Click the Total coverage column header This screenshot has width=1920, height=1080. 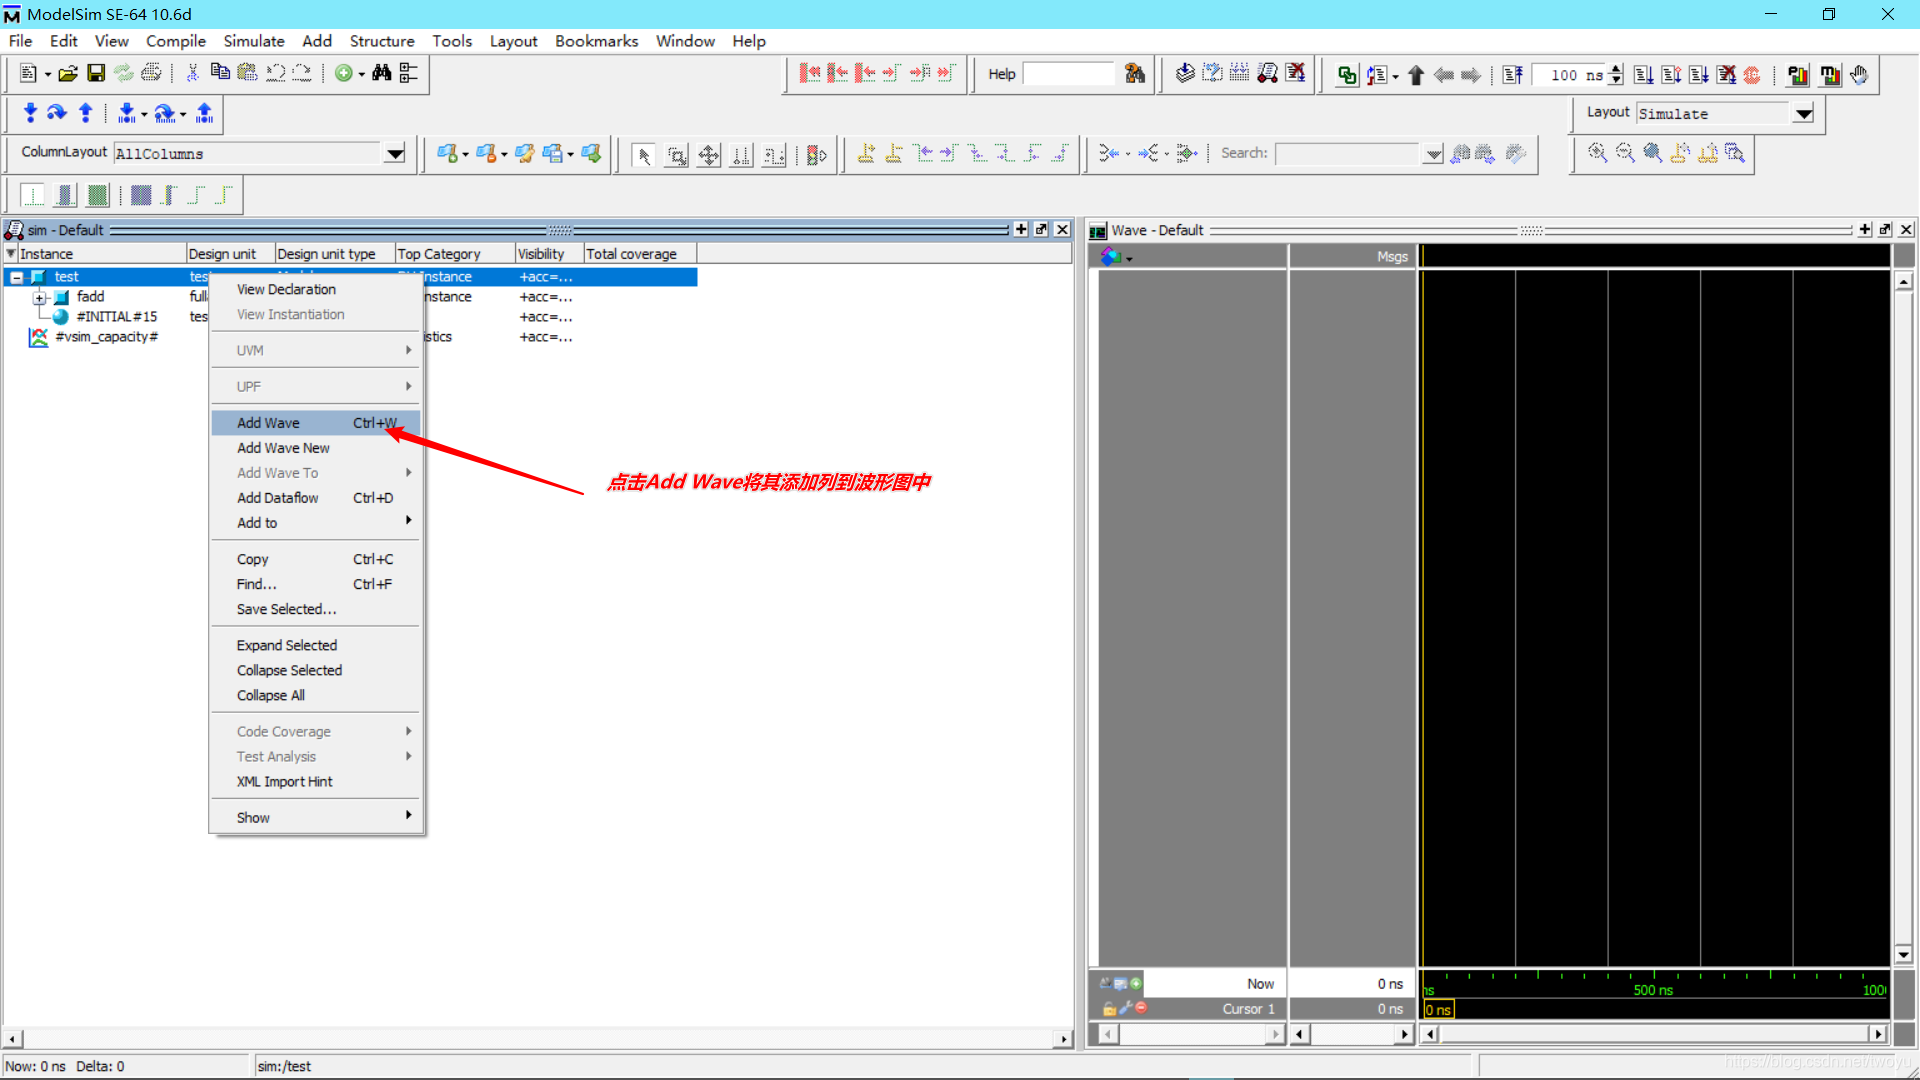[640, 254]
